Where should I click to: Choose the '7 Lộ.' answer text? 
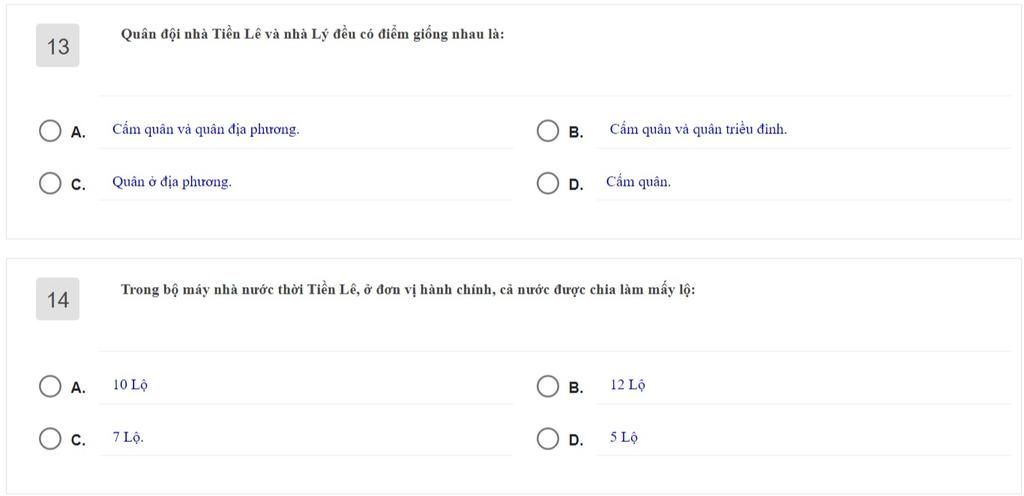(128, 437)
